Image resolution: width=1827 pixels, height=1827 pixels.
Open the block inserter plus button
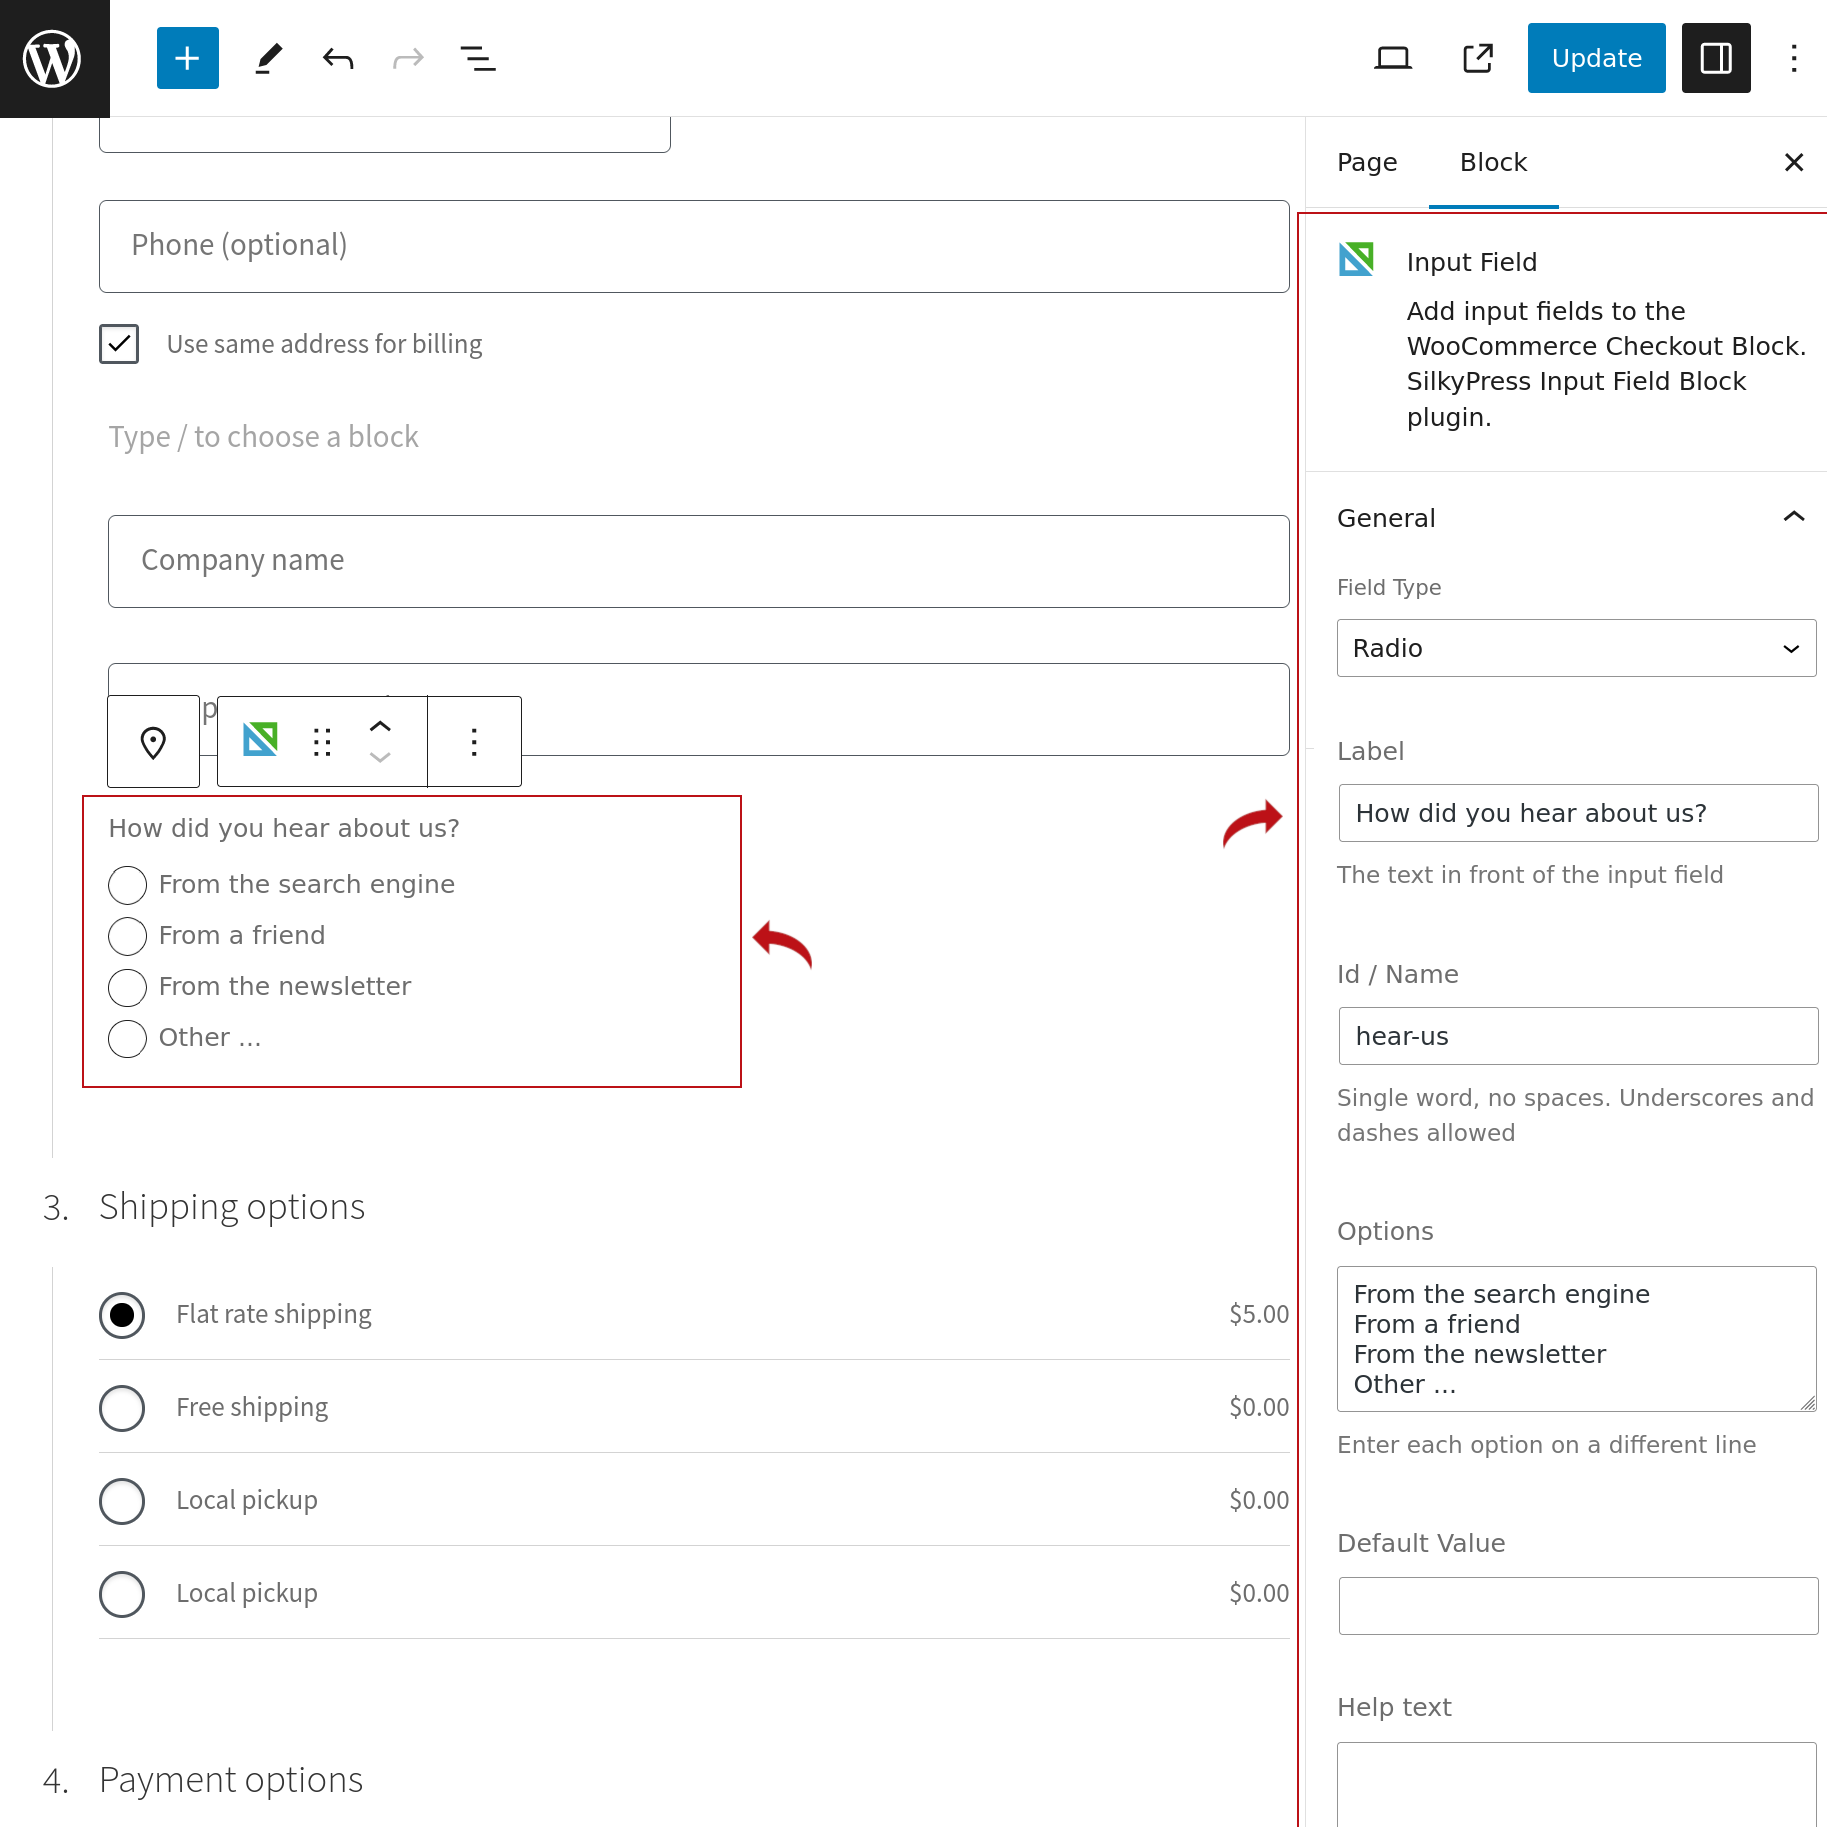click(187, 58)
